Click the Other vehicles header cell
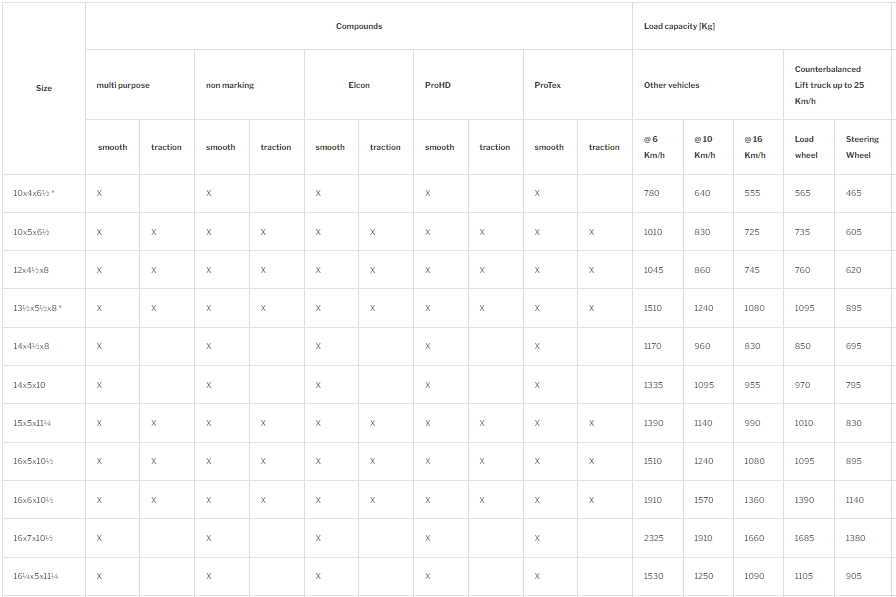 coord(672,85)
